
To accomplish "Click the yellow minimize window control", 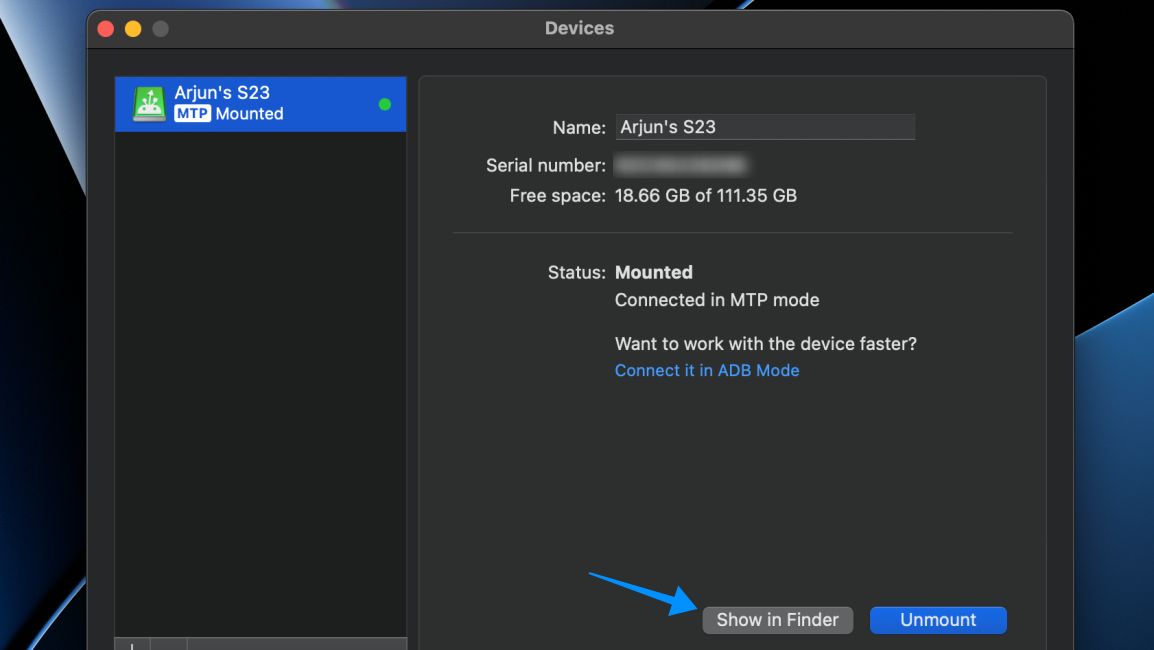I will (132, 28).
